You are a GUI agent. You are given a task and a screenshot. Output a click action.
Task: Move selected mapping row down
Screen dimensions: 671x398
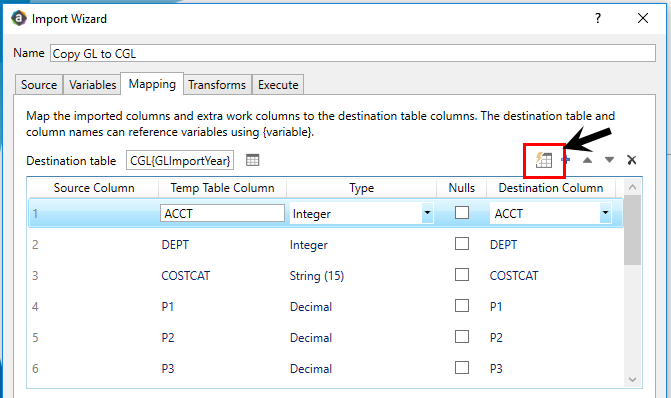point(609,160)
